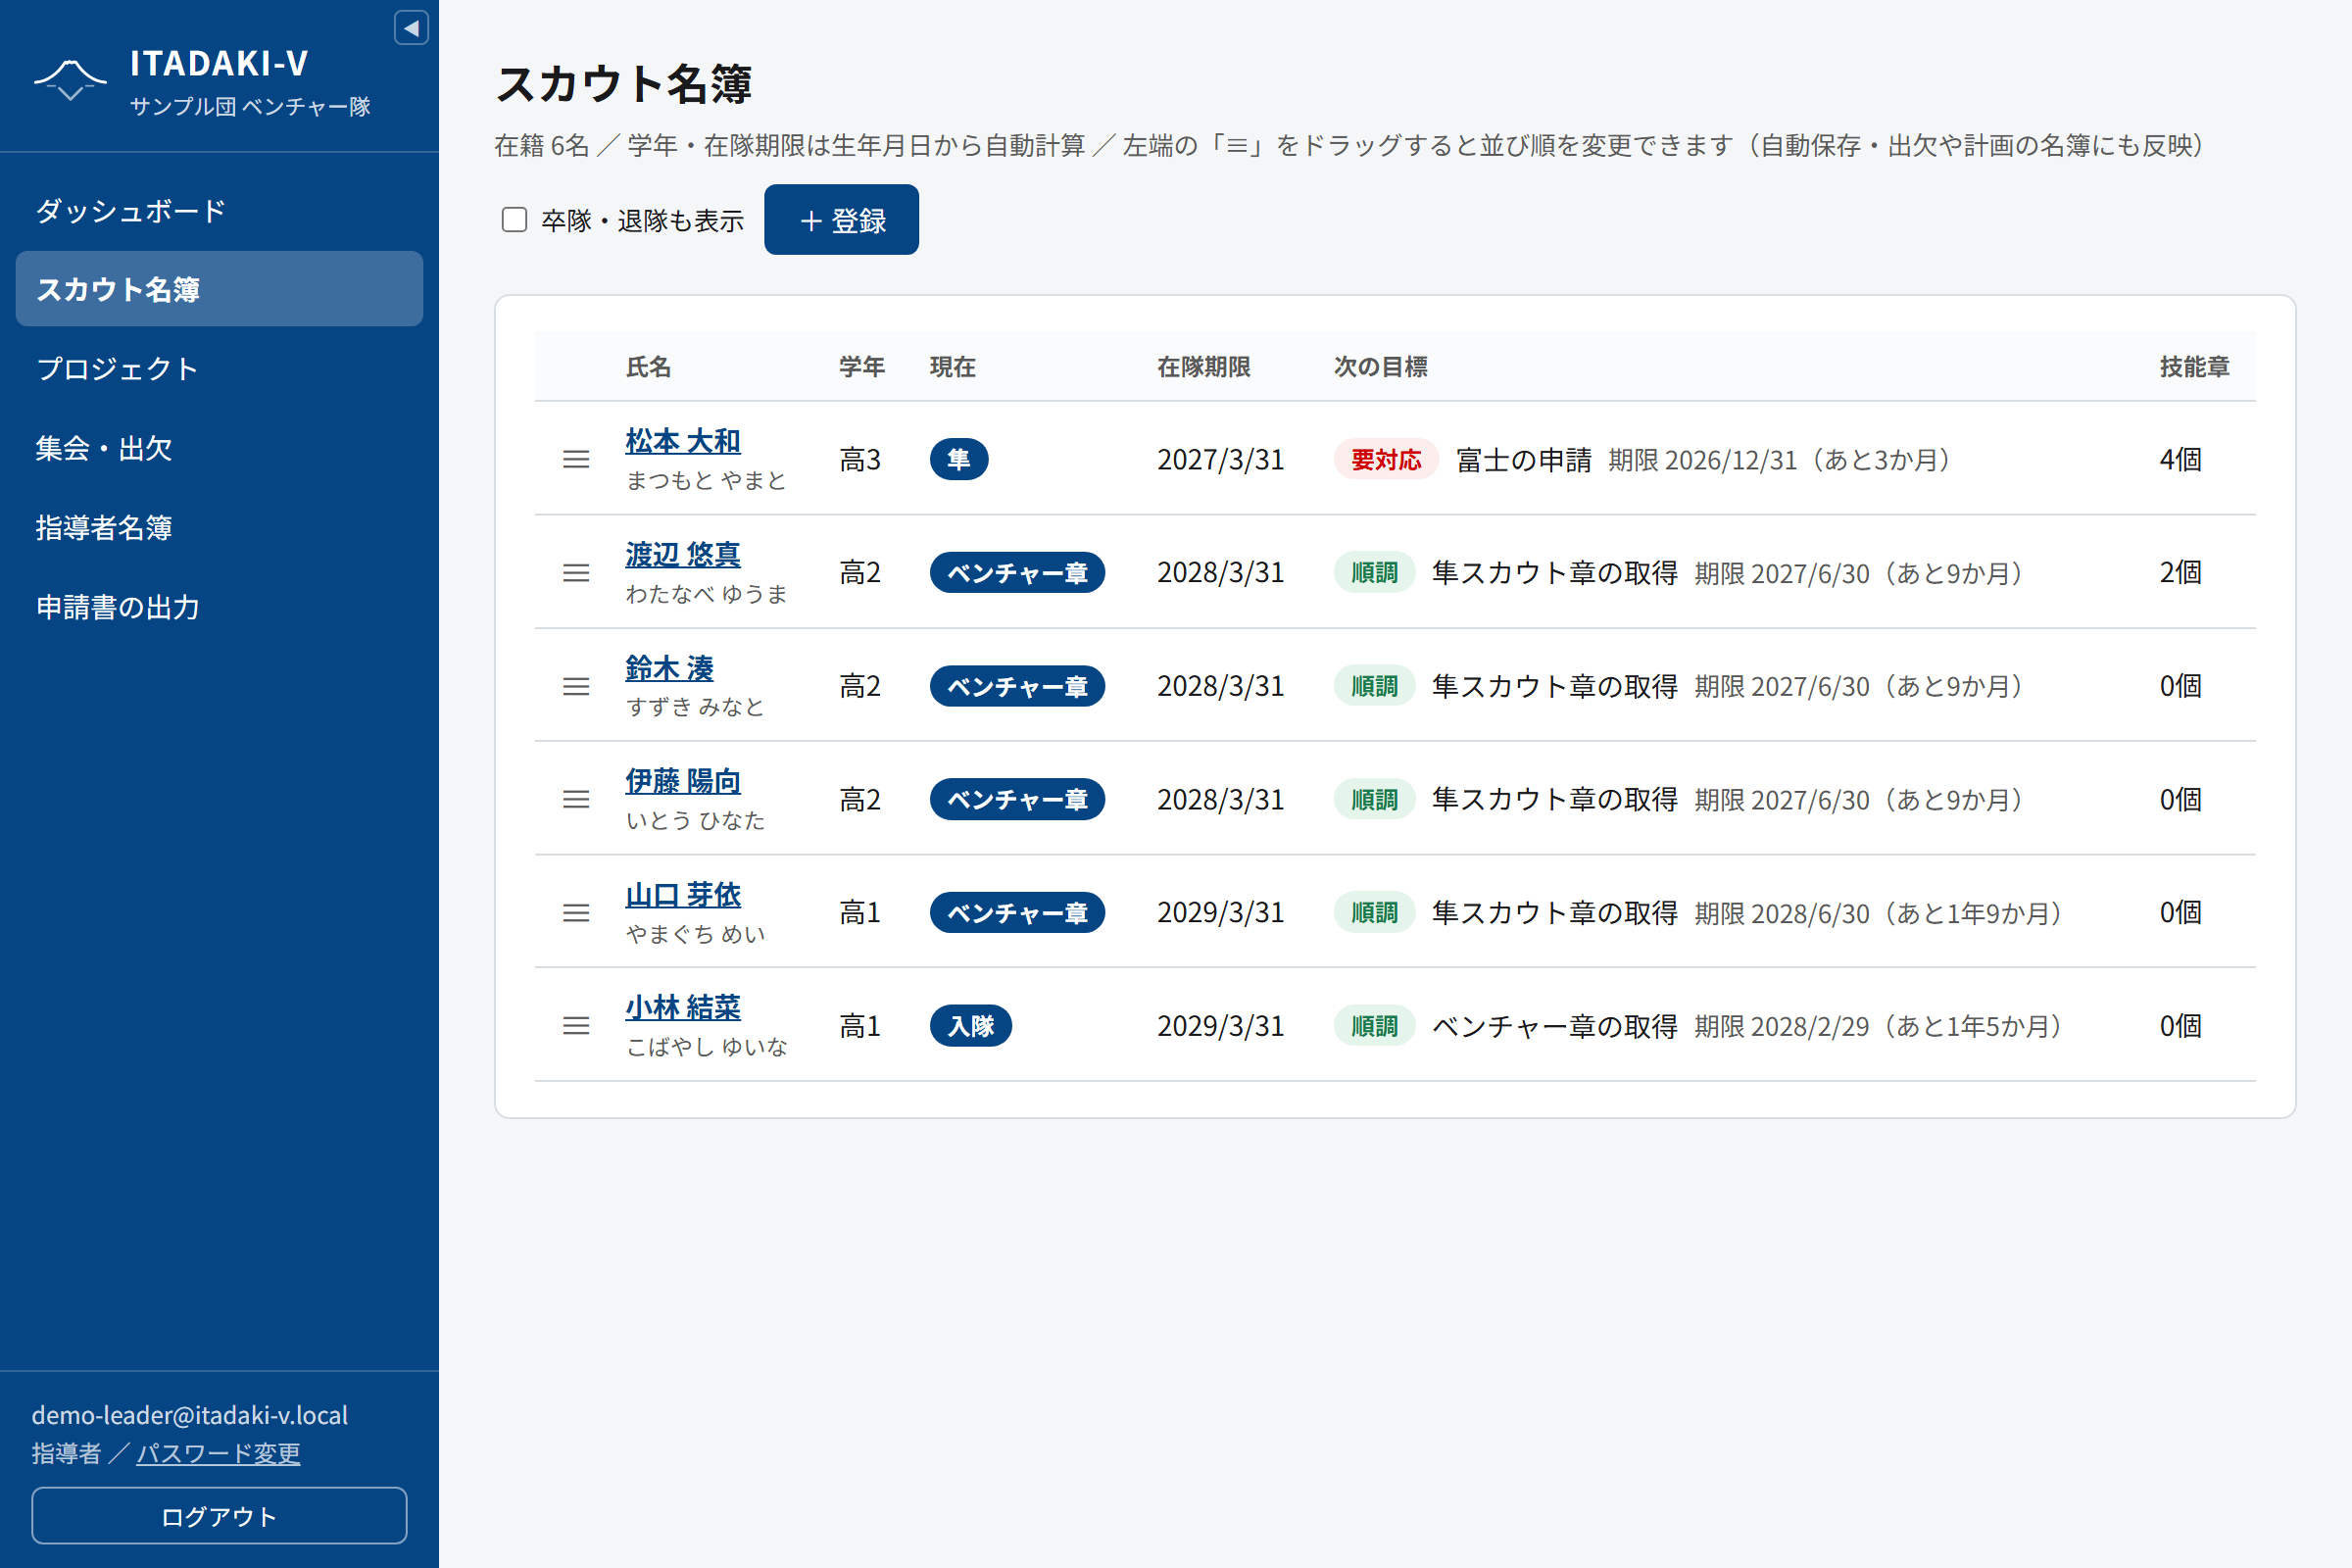Click ベンチャー章の取得 goal text
The image size is (2352, 1568).
(1554, 1025)
